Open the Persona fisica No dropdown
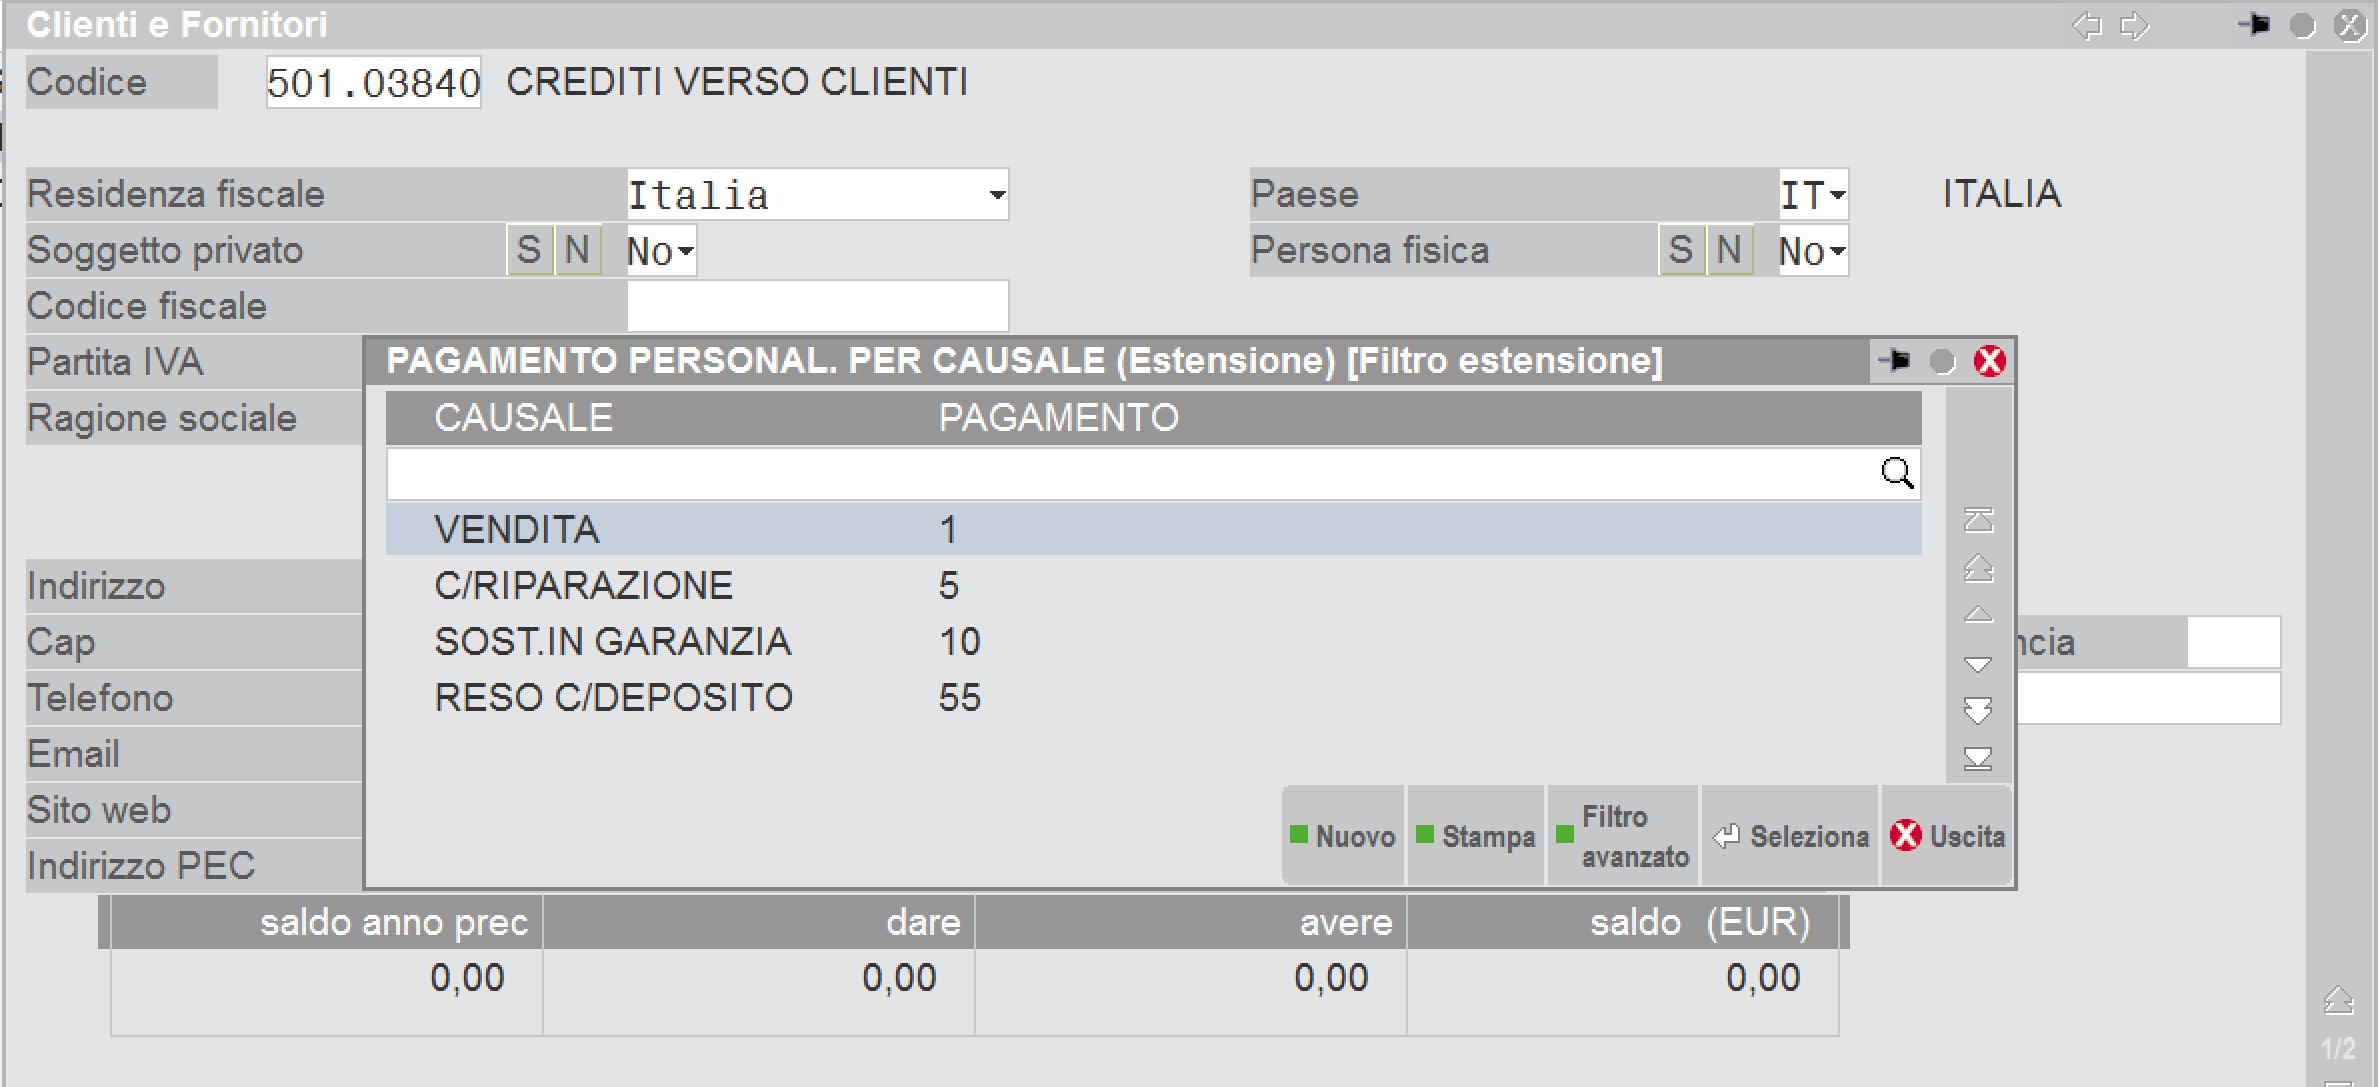2379x1087 pixels. pyautogui.click(x=1837, y=251)
